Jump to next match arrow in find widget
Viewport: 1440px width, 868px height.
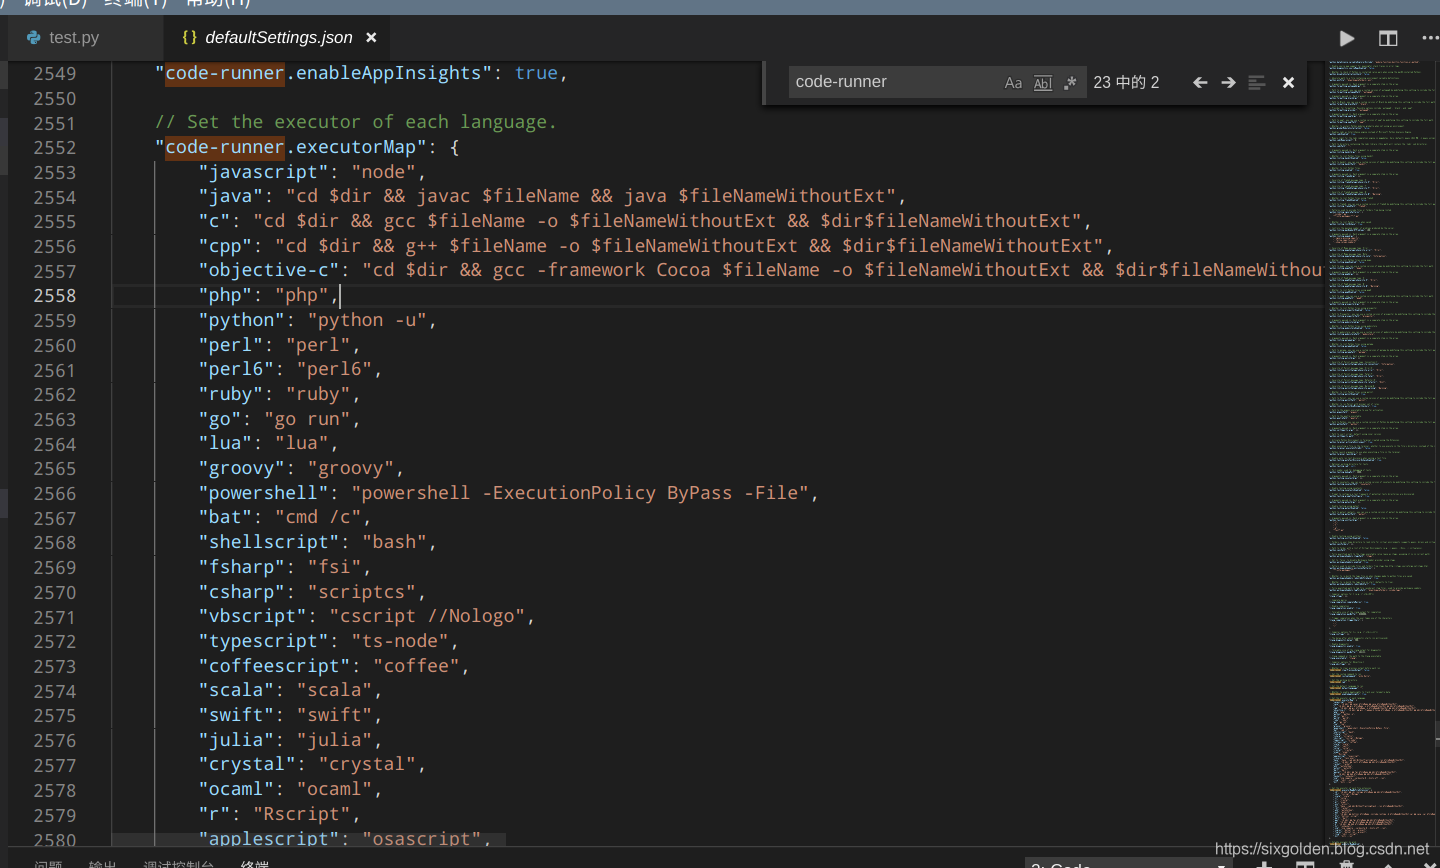pos(1228,82)
